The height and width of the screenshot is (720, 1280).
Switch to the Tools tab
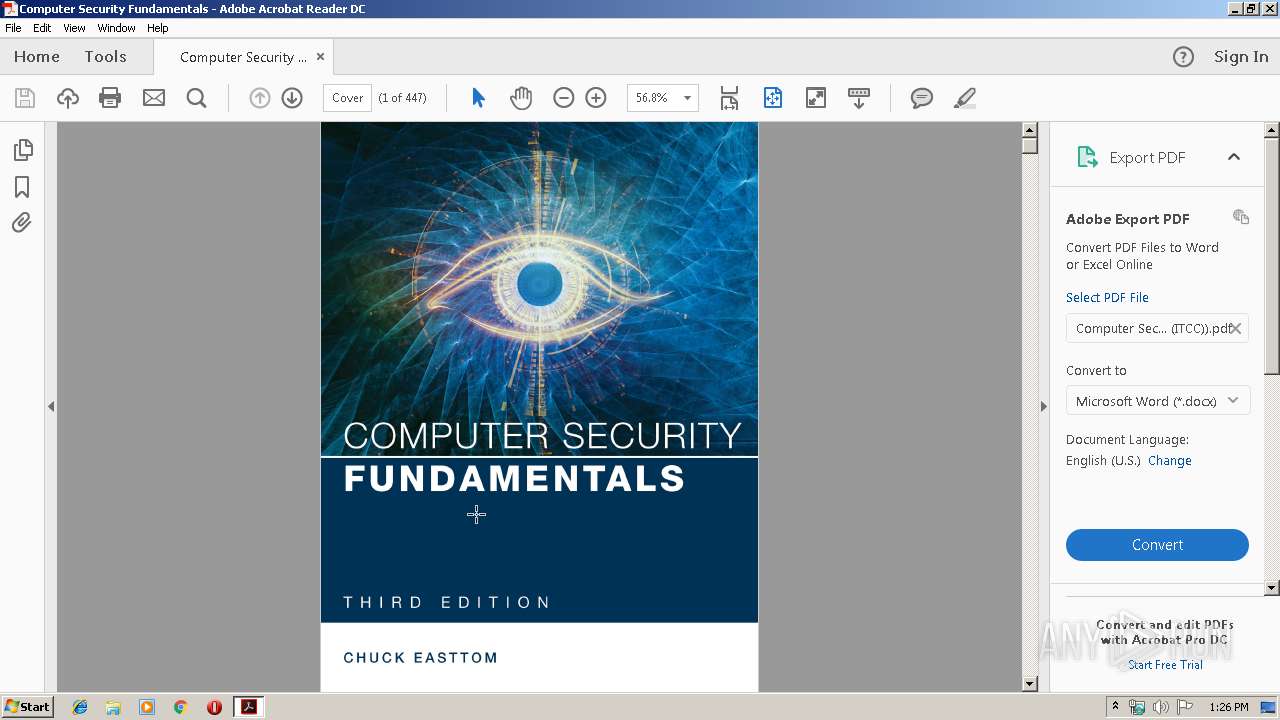coord(105,57)
